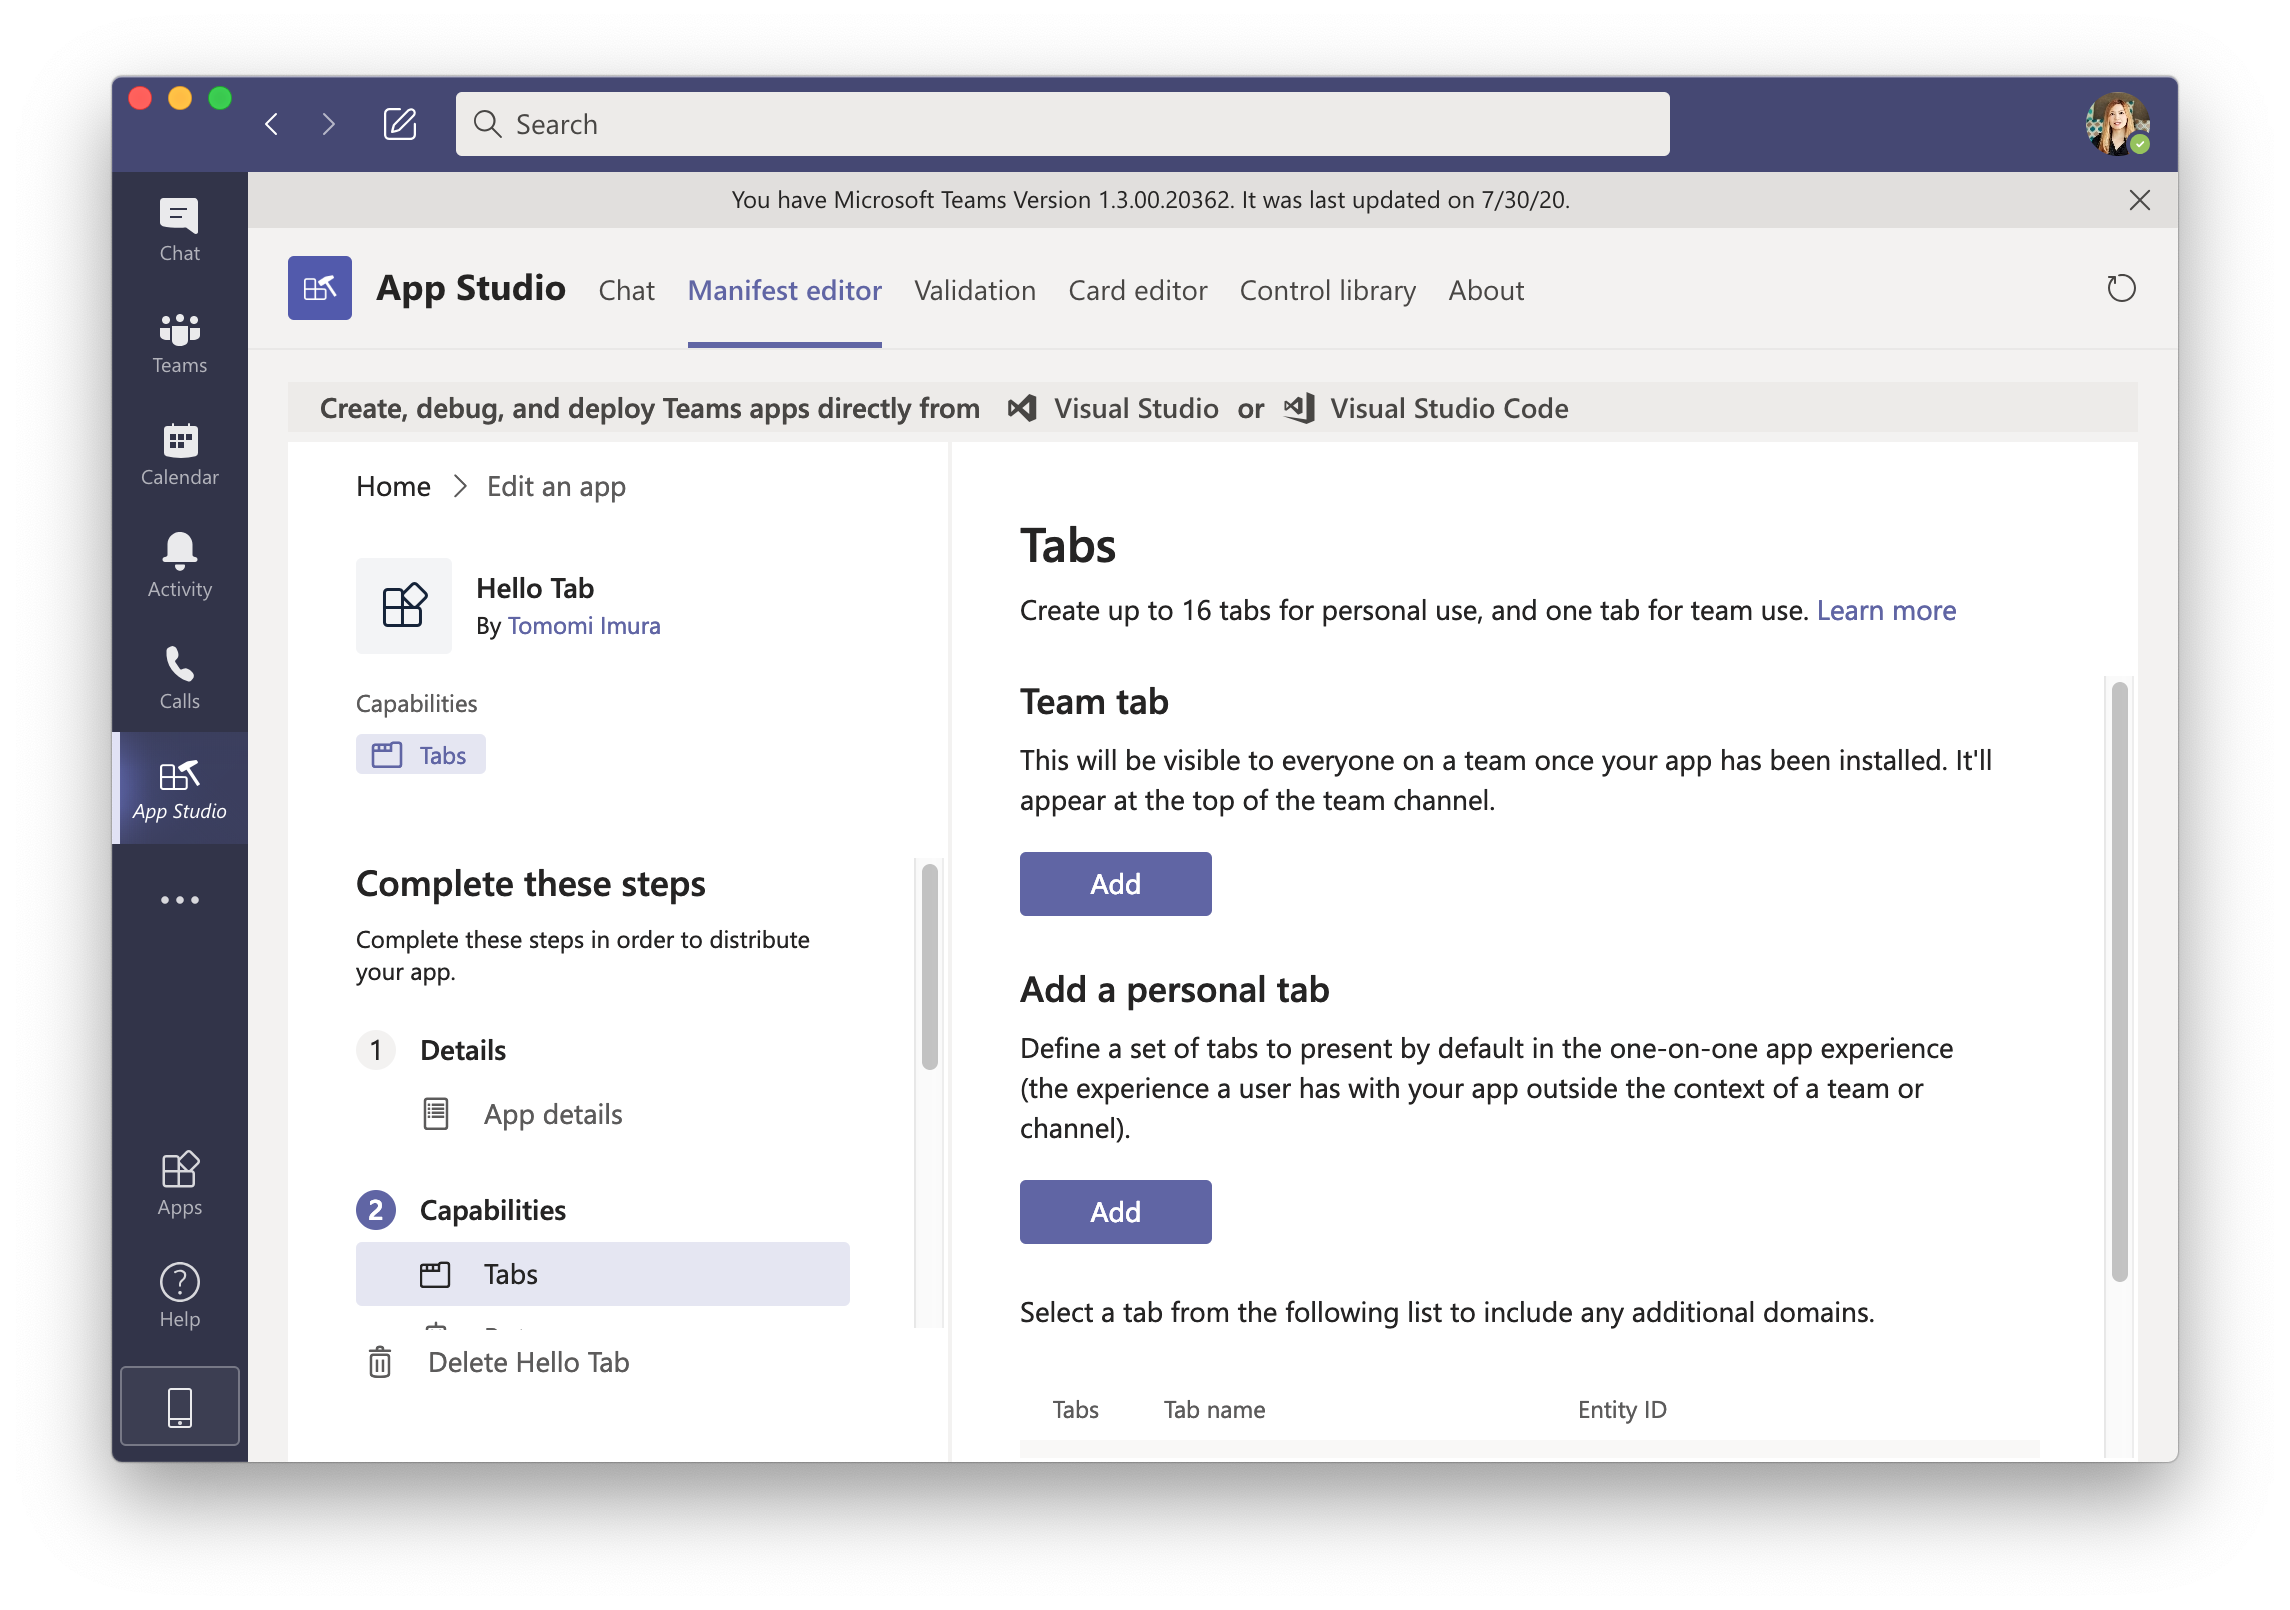This screenshot has width=2290, height=1610.
Task: Open Chat from the sidebar
Action: click(179, 228)
